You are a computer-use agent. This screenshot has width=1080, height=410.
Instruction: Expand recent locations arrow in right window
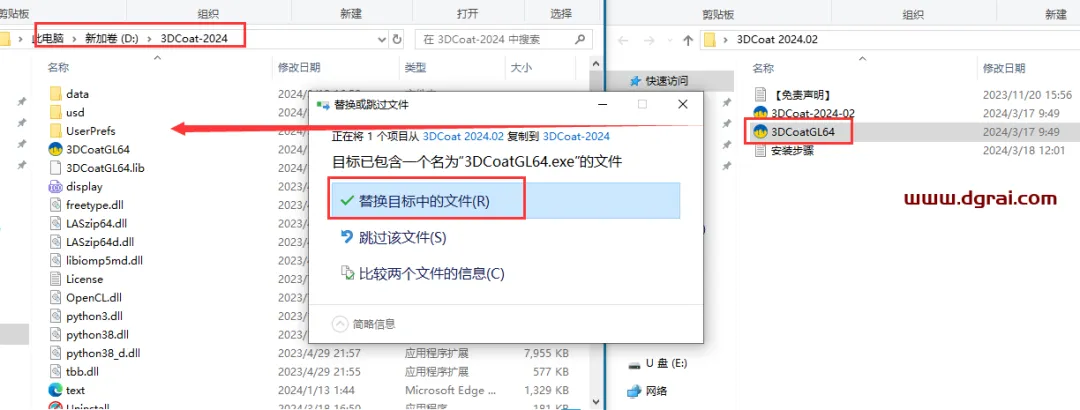pyautogui.click(x=667, y=40)
